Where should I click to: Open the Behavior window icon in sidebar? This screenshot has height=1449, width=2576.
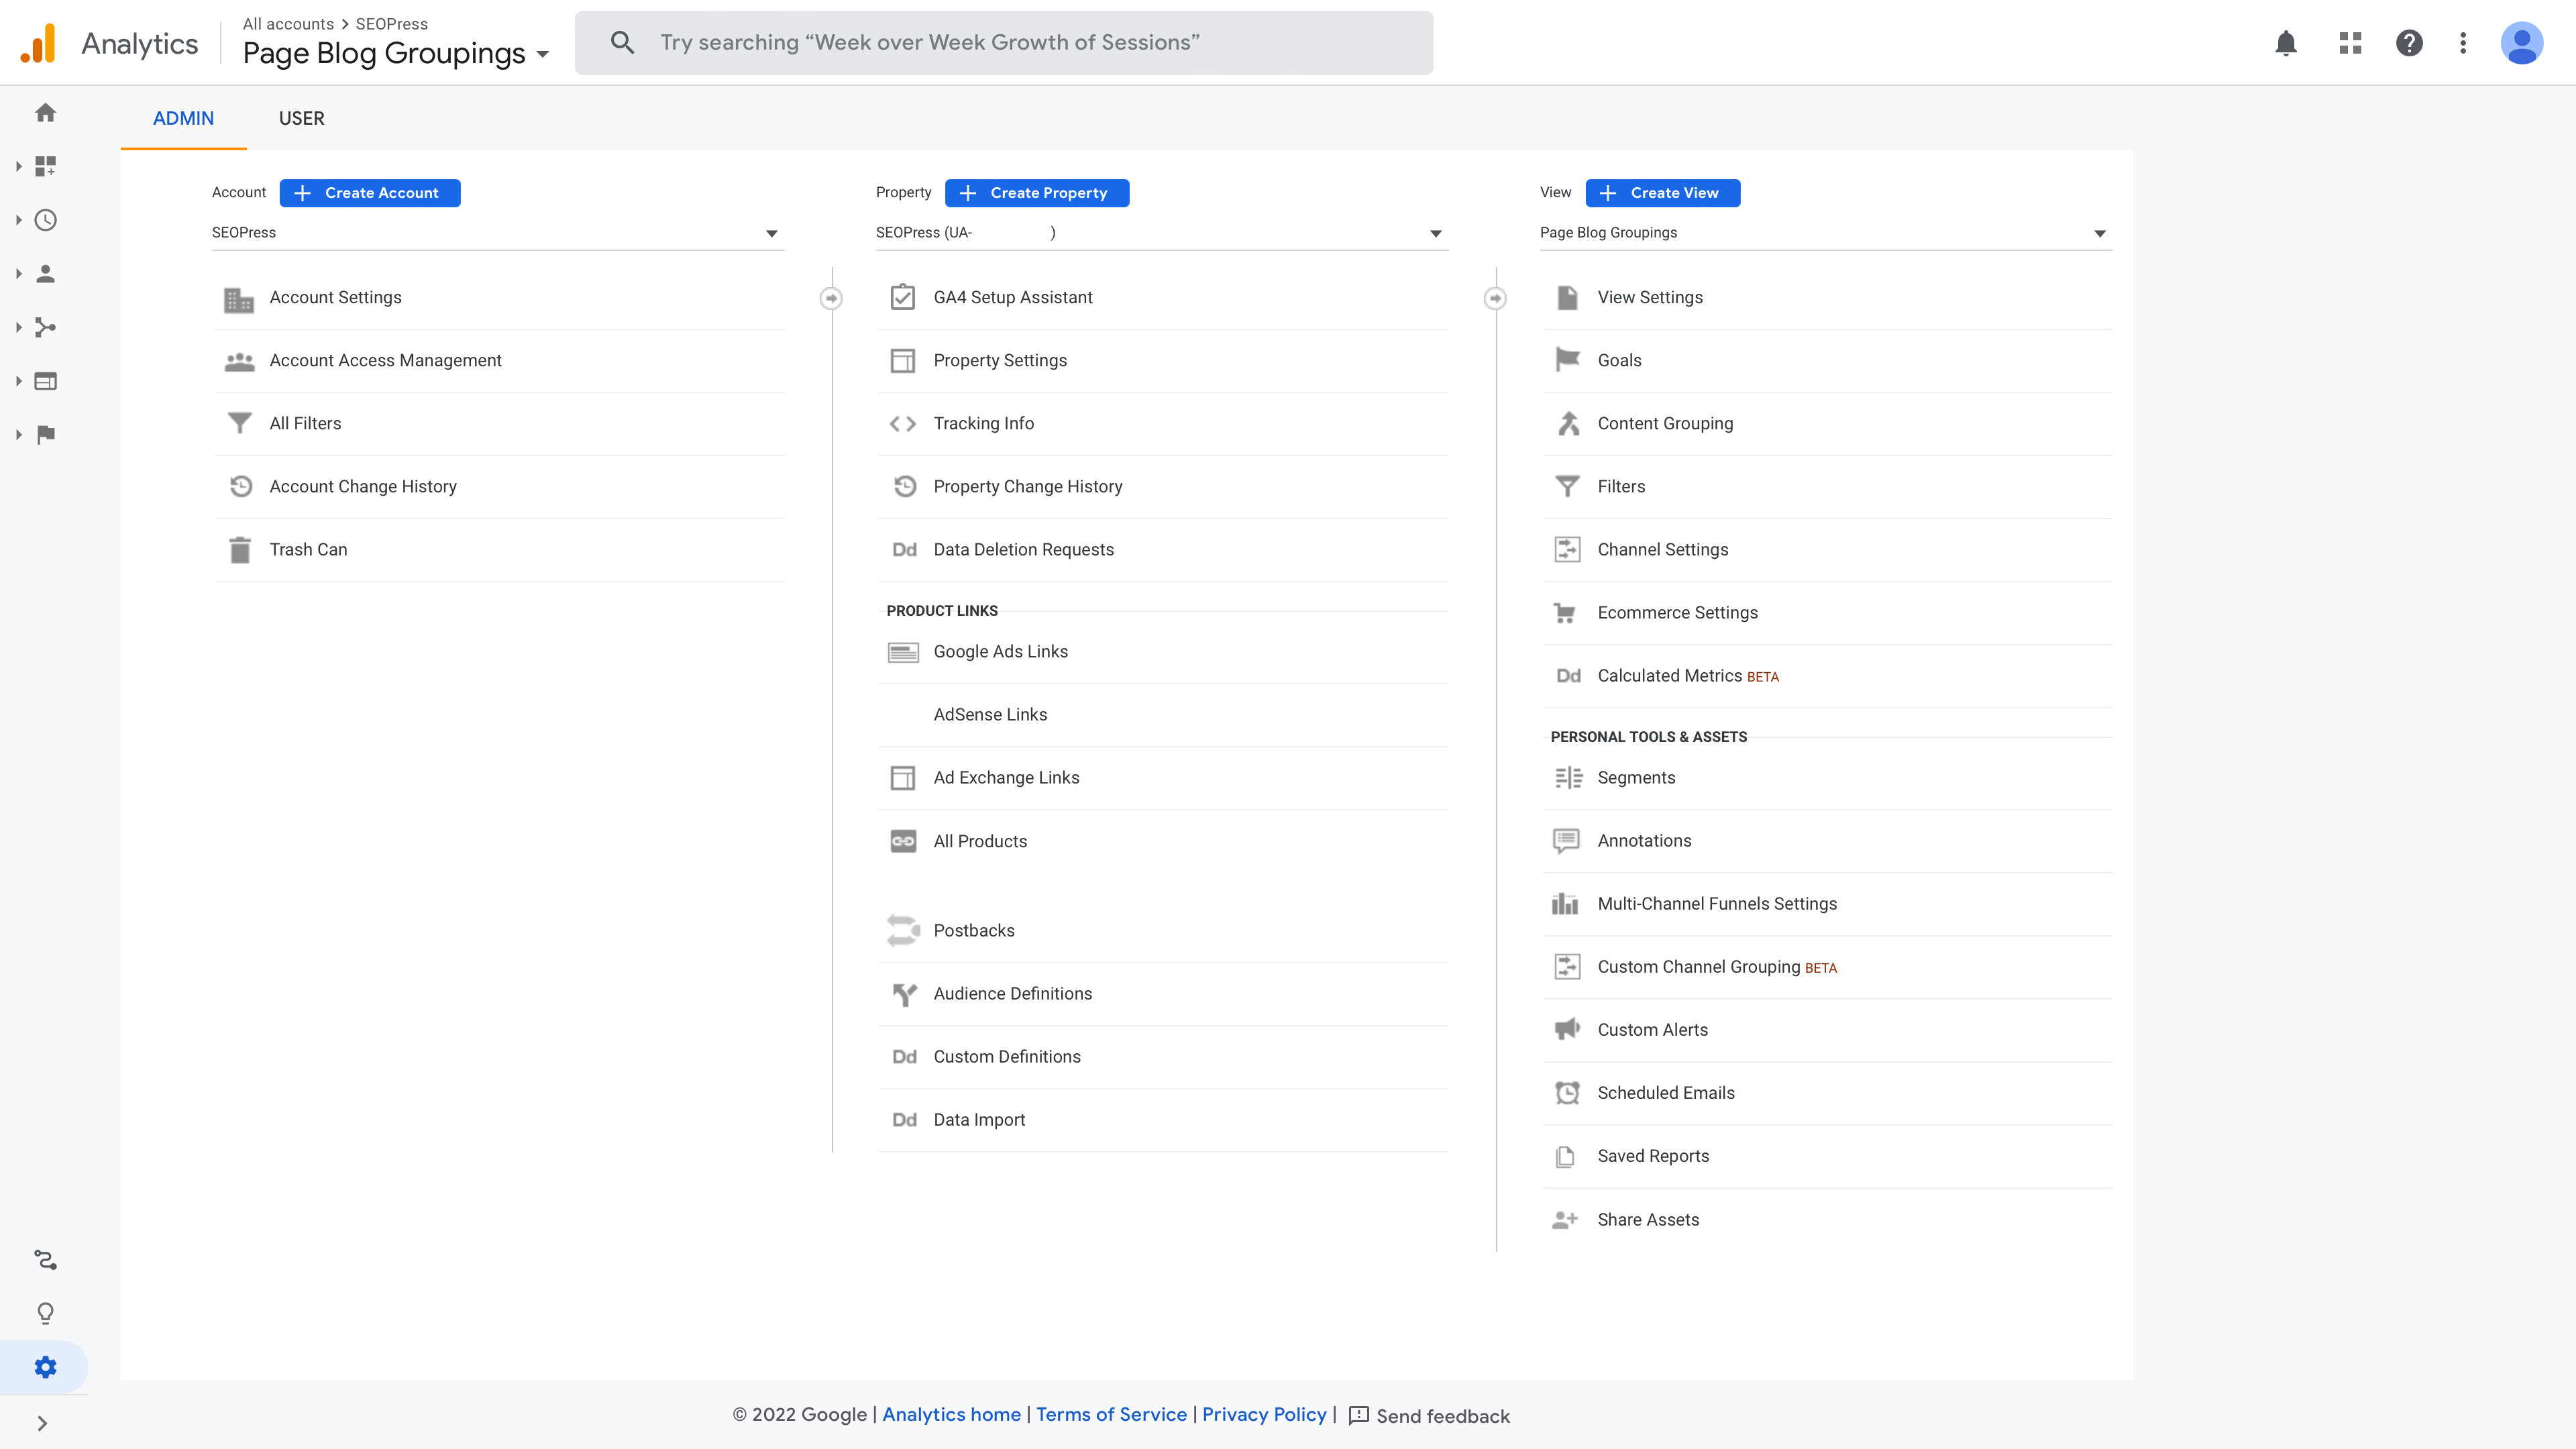[x=45, y=381]
